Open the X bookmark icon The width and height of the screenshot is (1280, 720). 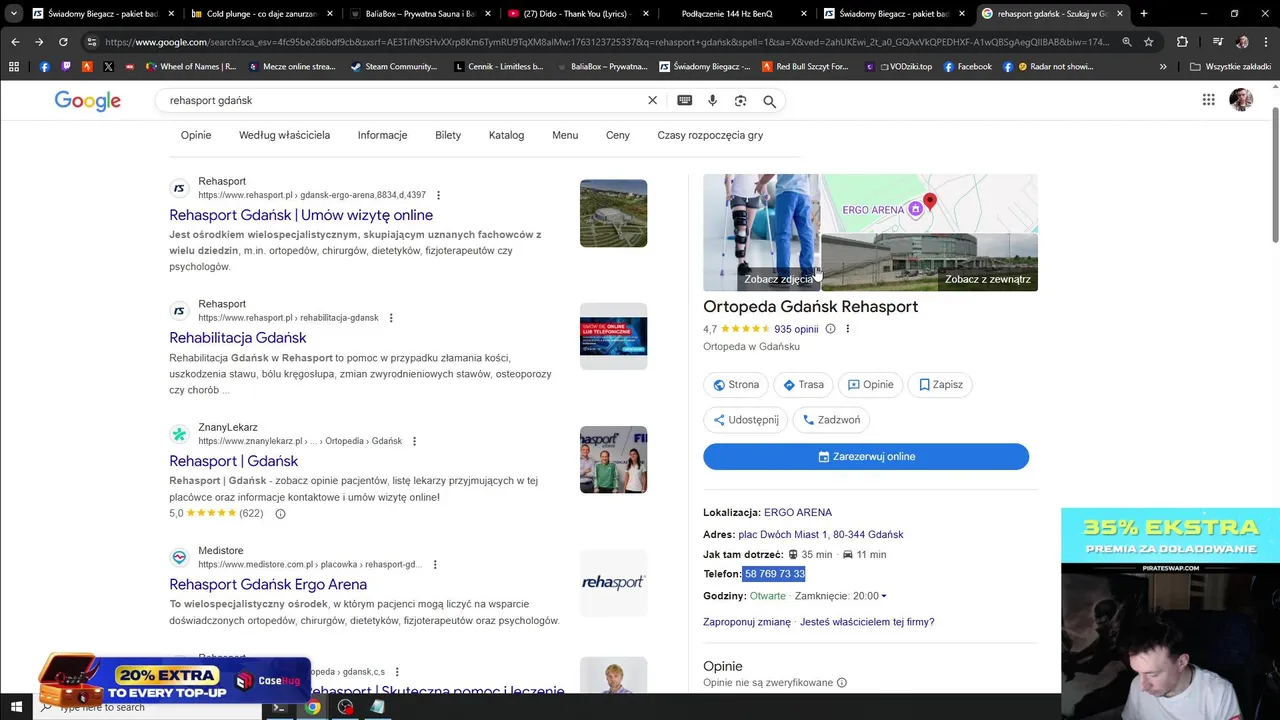tap(108, 67)
